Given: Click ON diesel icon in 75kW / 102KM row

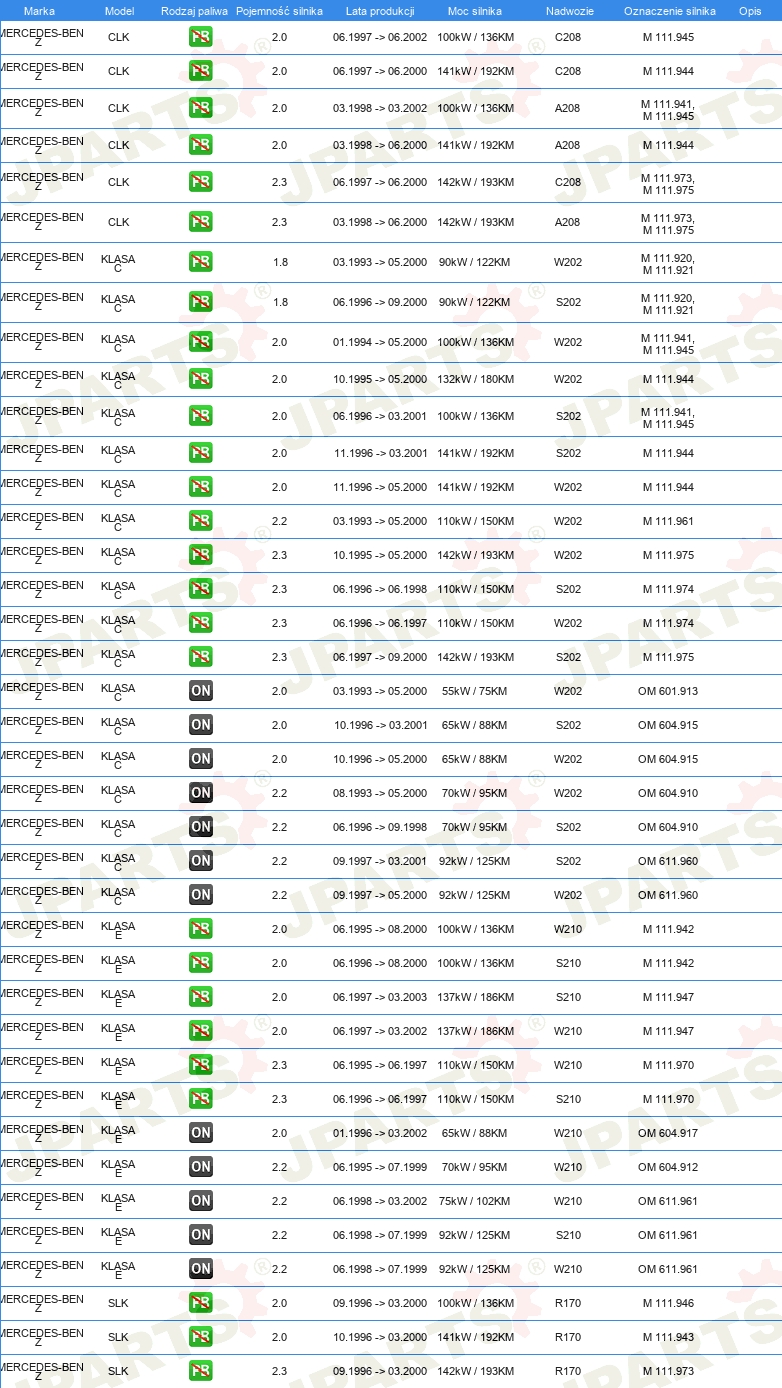Looking at the screenshot, I should 200,1201.
